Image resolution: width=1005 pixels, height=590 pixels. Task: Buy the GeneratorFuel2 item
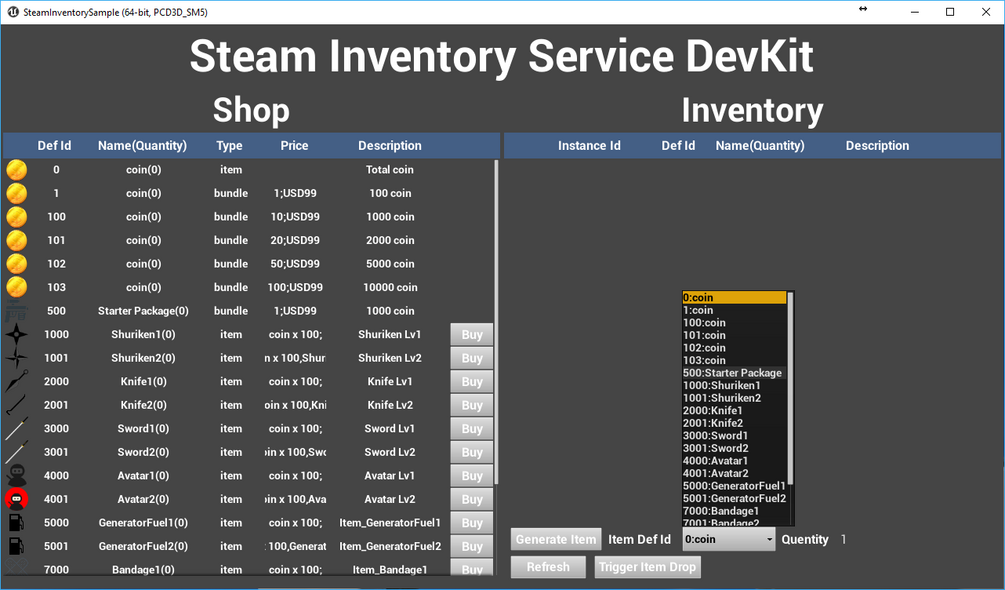[472, 546]
